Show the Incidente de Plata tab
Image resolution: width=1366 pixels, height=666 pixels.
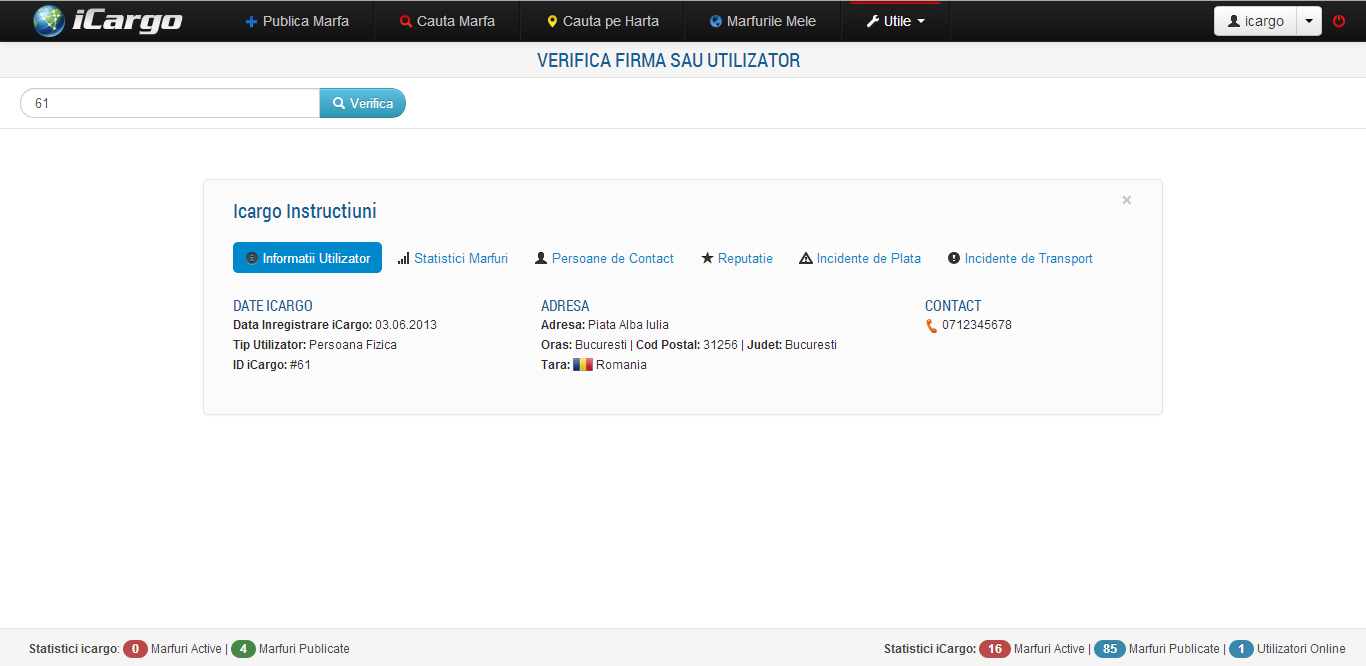(x=860, y=258)
